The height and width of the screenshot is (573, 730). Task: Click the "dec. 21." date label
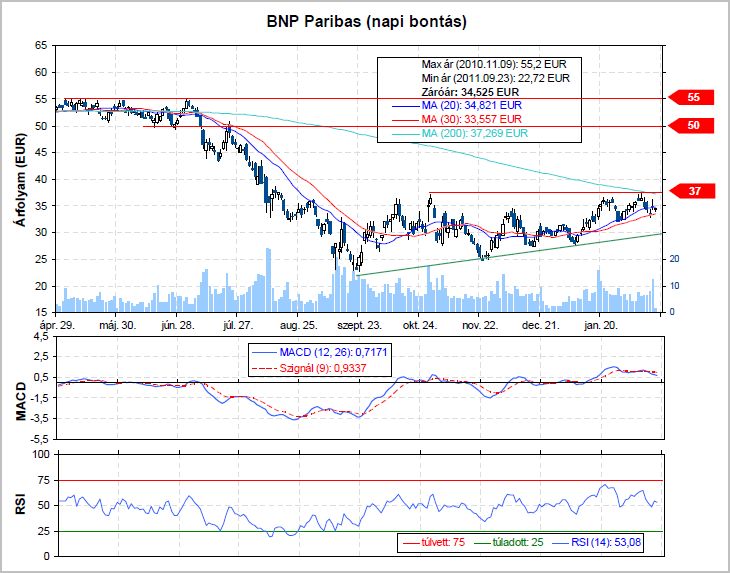[x=540, y=325]
